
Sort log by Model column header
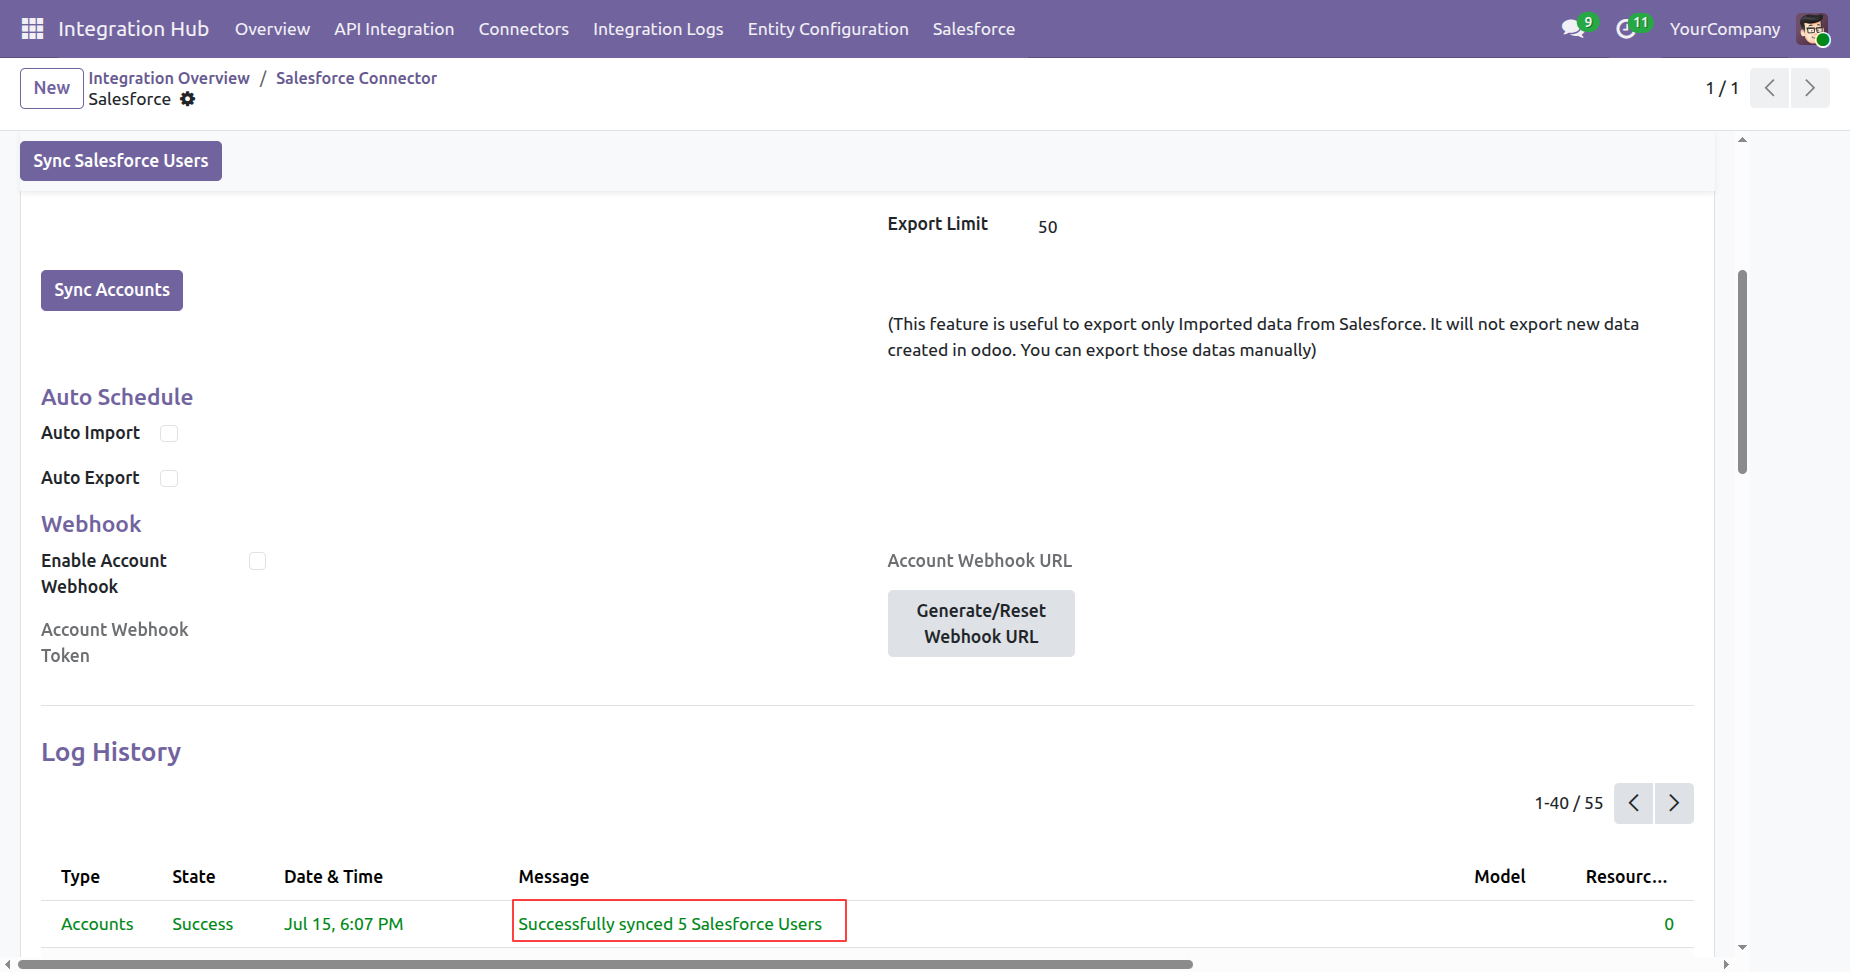pos(1499,877)
